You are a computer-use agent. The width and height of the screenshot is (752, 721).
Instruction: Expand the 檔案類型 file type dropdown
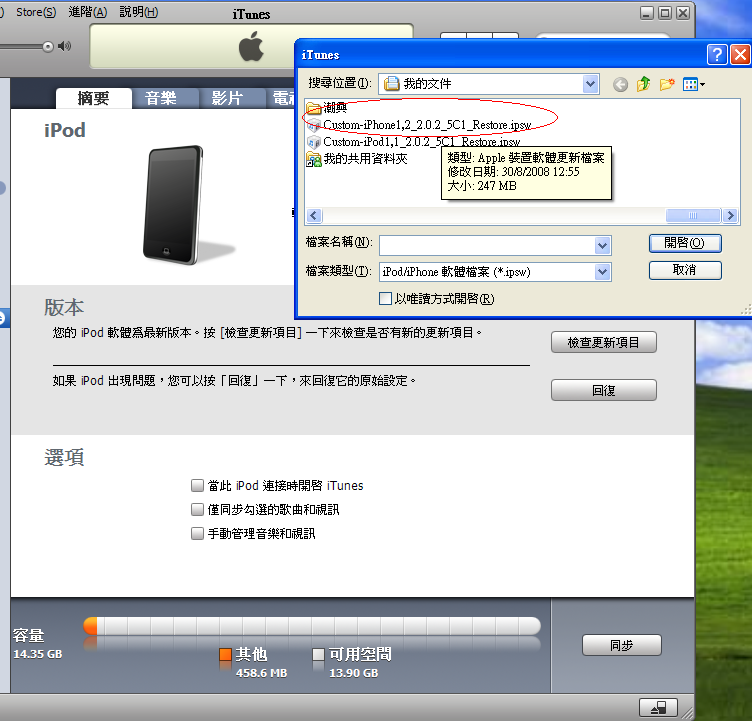[x=602, y=272]
